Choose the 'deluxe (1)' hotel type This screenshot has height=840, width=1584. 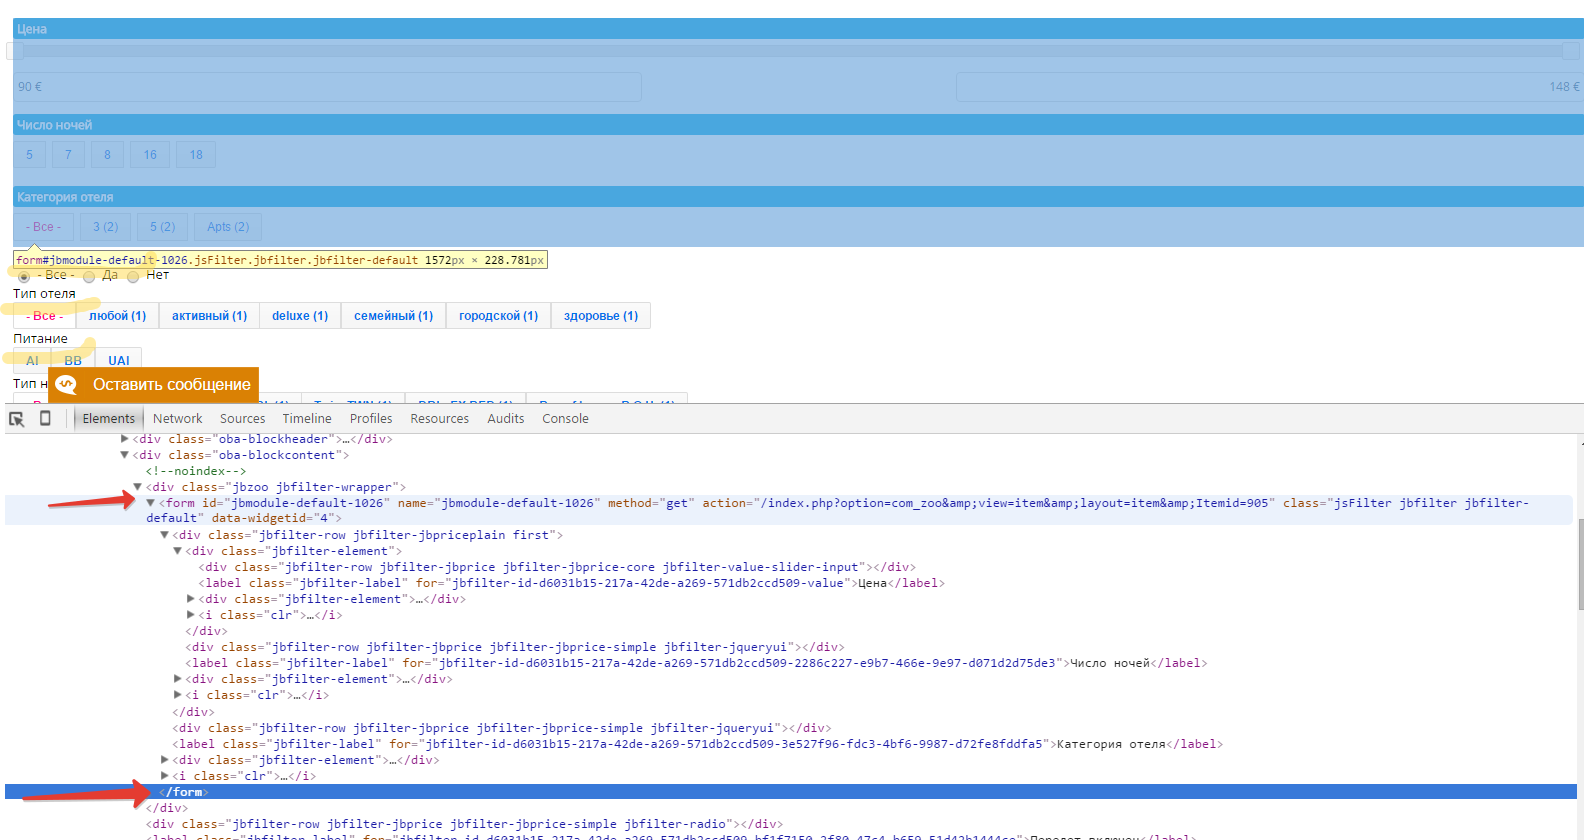(x=300, y=316)
